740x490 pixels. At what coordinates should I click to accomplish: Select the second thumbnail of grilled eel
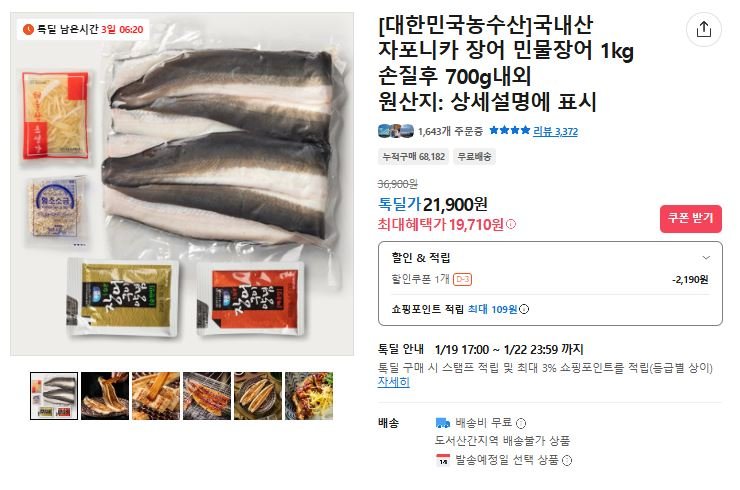pos(105,396)
